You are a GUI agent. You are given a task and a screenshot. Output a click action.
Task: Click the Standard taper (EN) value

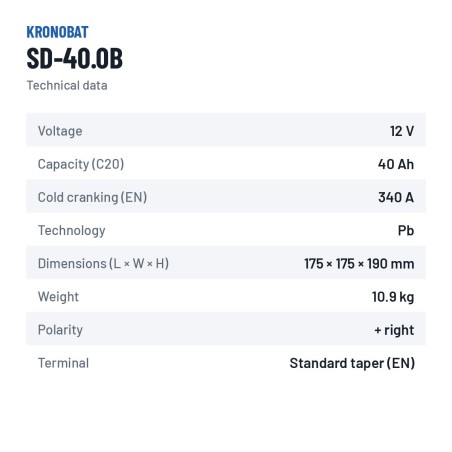[352, 363]
